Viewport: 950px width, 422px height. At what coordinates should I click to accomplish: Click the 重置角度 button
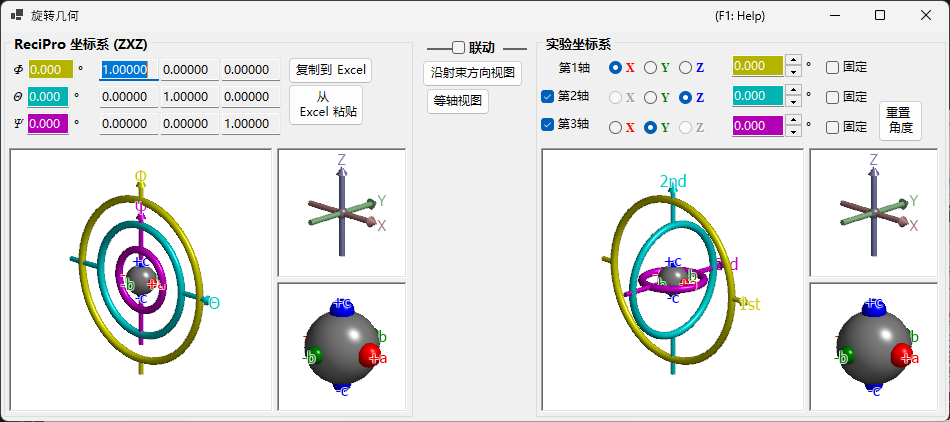[x=900, y=120]
